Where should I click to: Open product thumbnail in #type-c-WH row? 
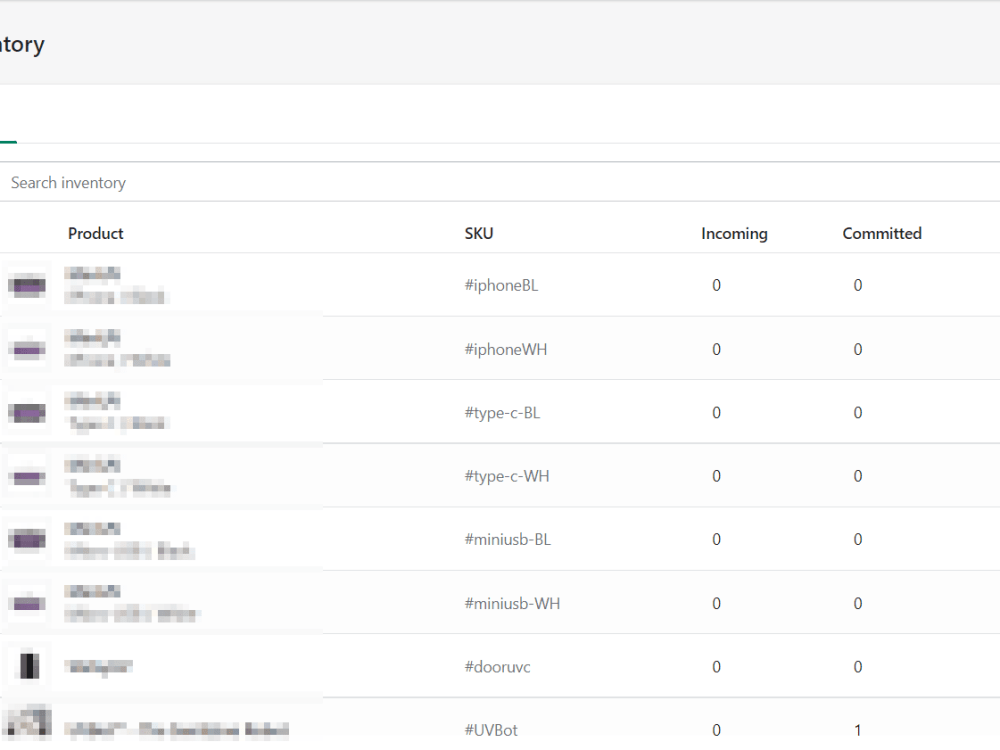(27, 476)
